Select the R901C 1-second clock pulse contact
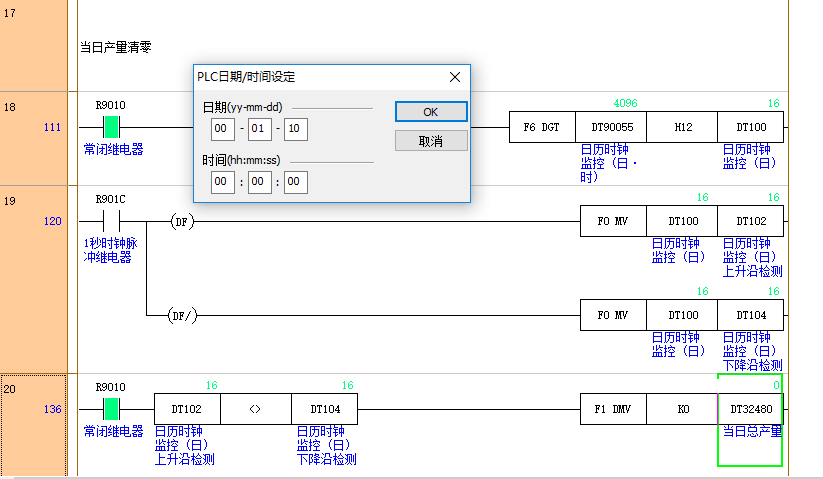823x479 pixels. point(110,221)
